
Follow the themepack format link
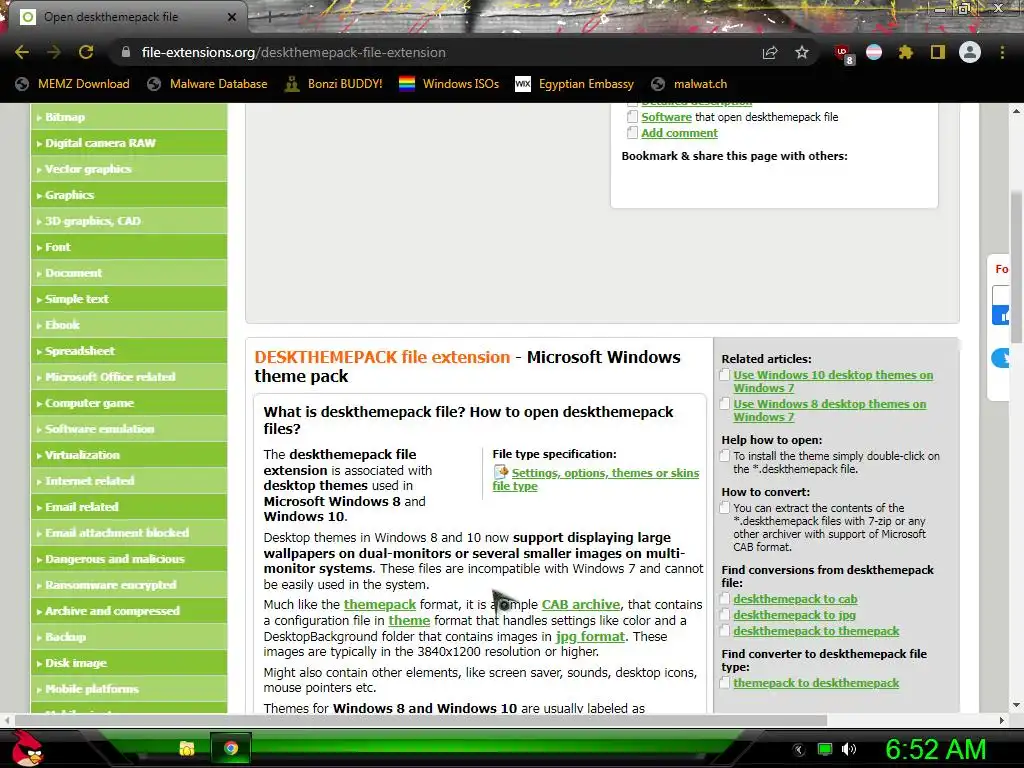click(x=379, y=605)
